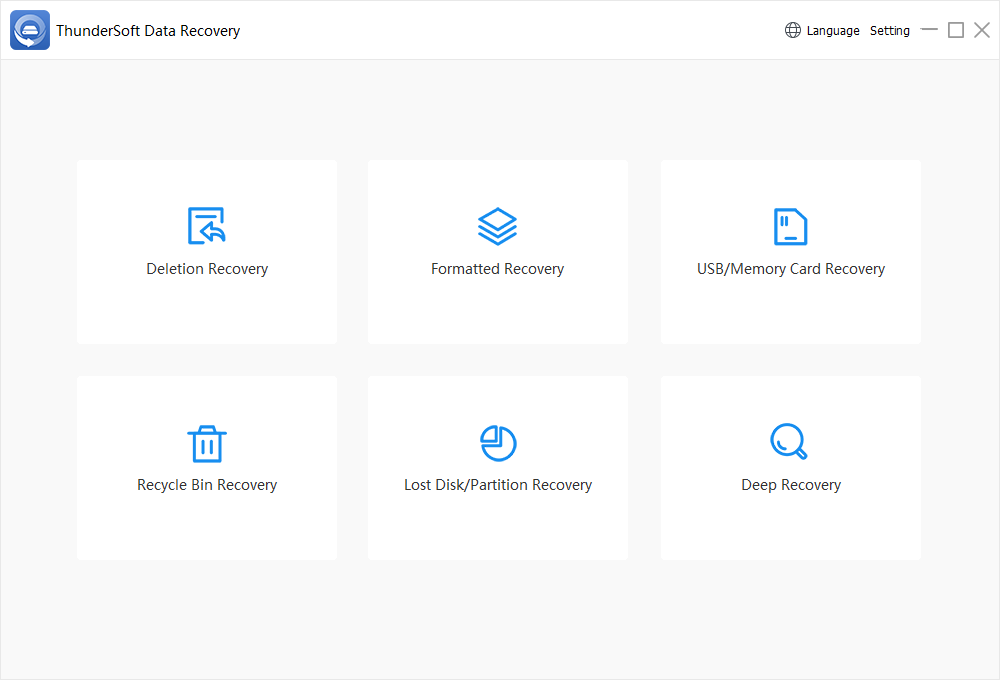The image size is (1000, 680).
Task: Select the Deletion Recovery arrow-image icon
Action: pyautogui.click(x=207, y=224)
